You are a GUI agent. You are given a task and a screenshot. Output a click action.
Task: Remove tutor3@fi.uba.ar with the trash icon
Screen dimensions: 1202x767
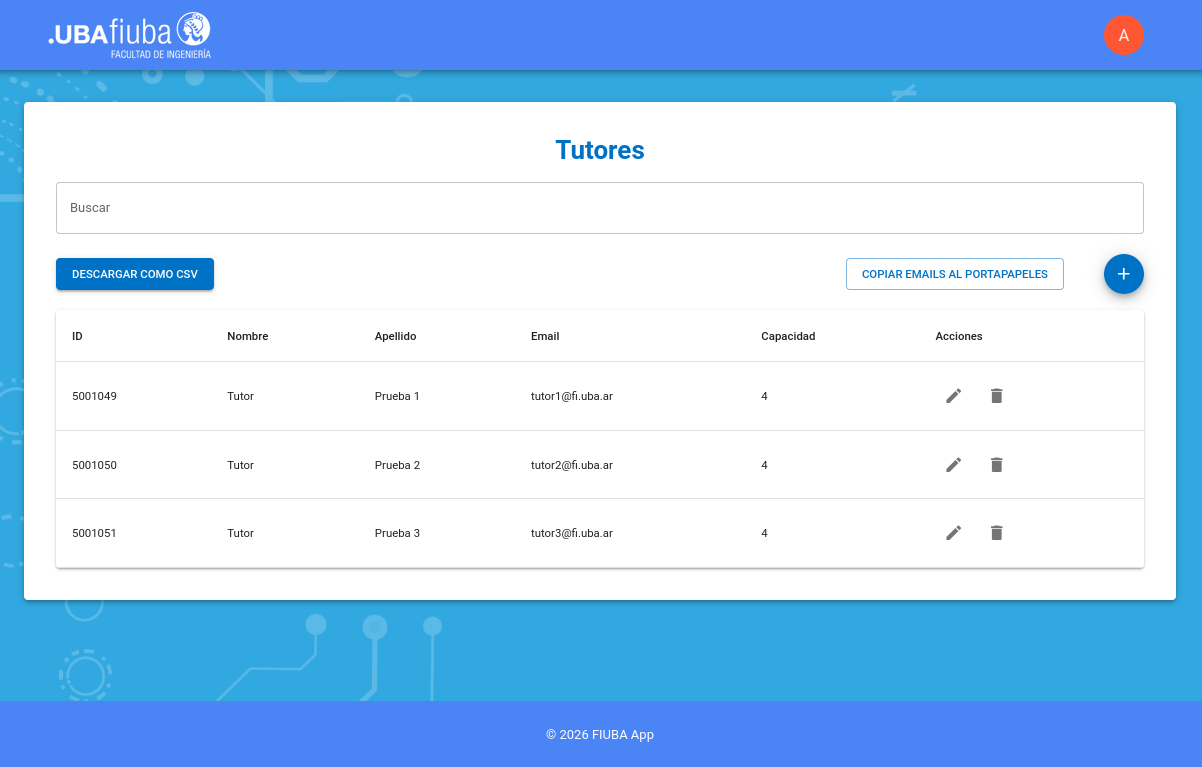[x=996, y=533]
